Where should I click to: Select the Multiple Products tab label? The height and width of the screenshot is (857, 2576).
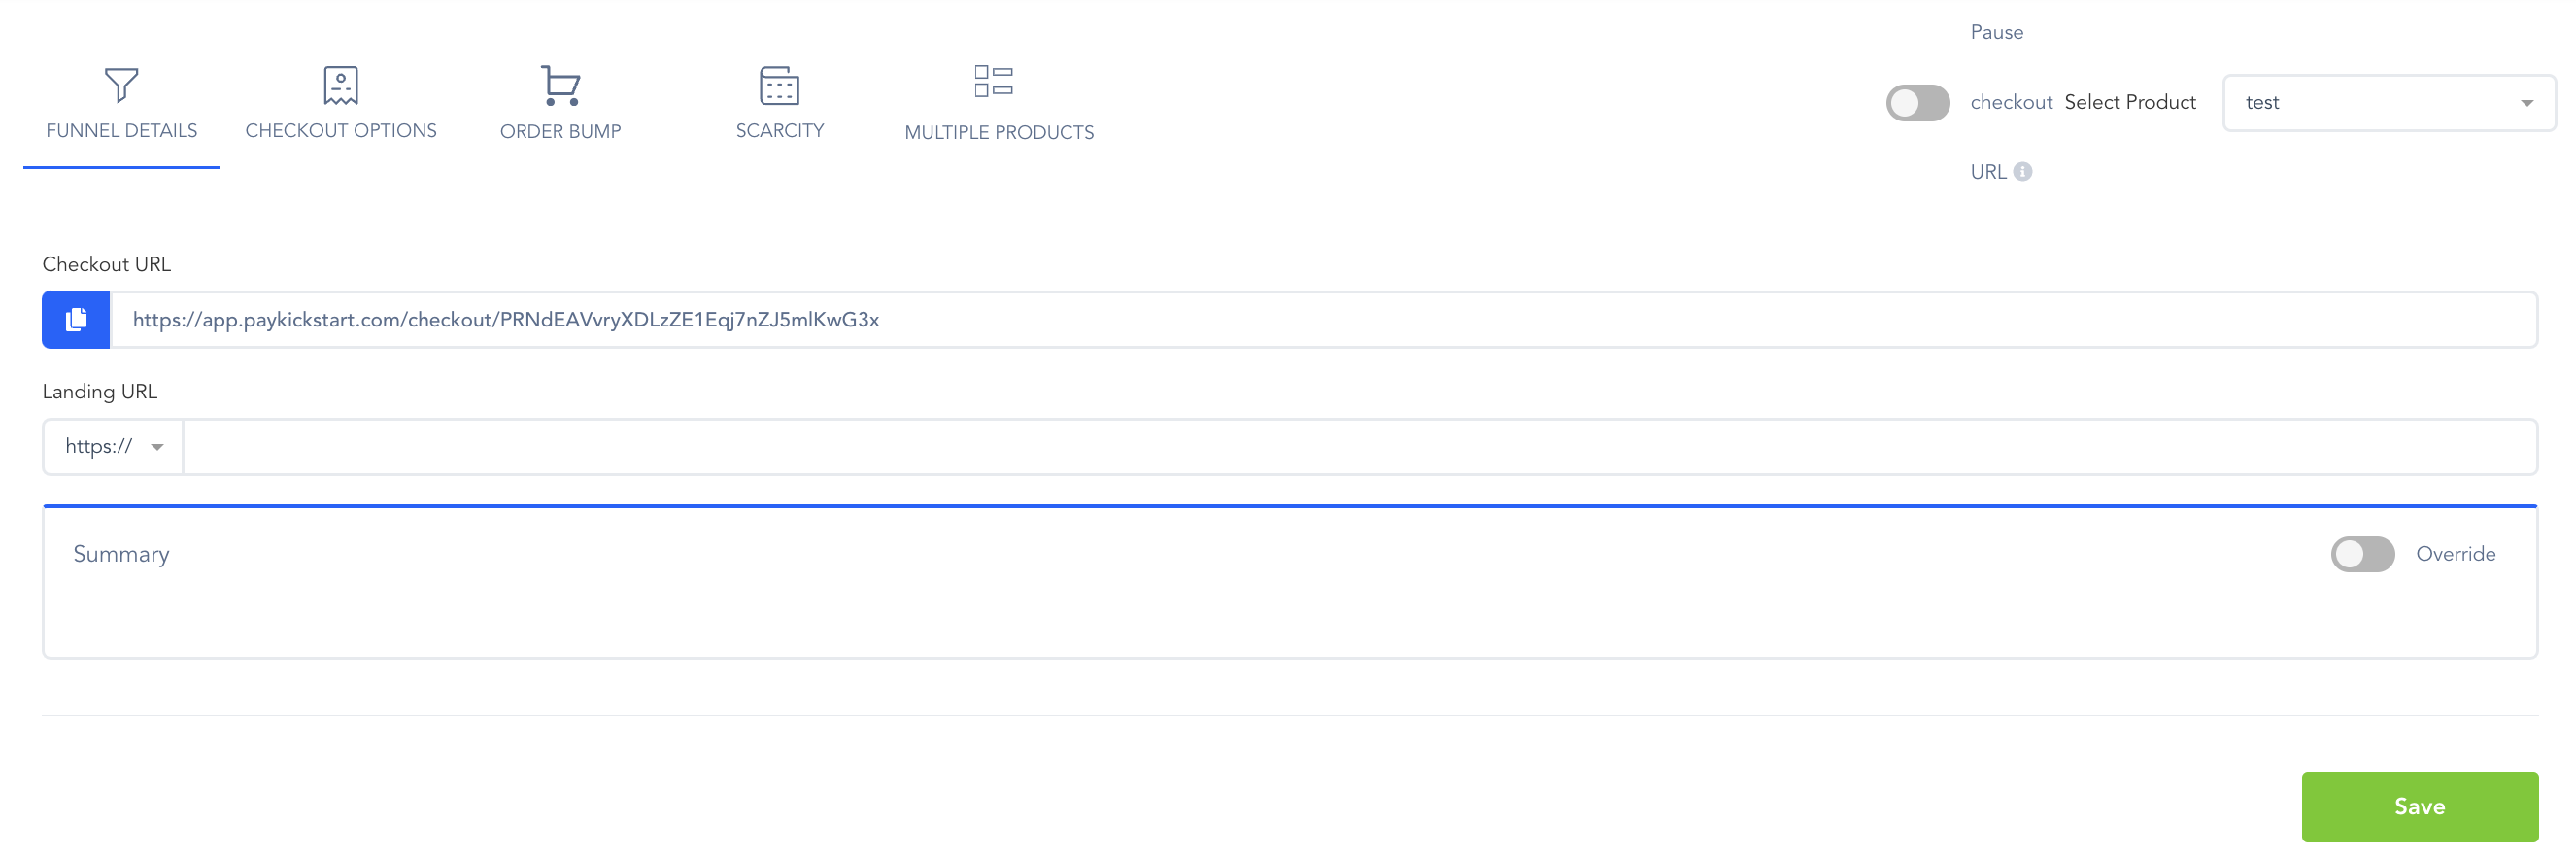click(x=998, y=133)
